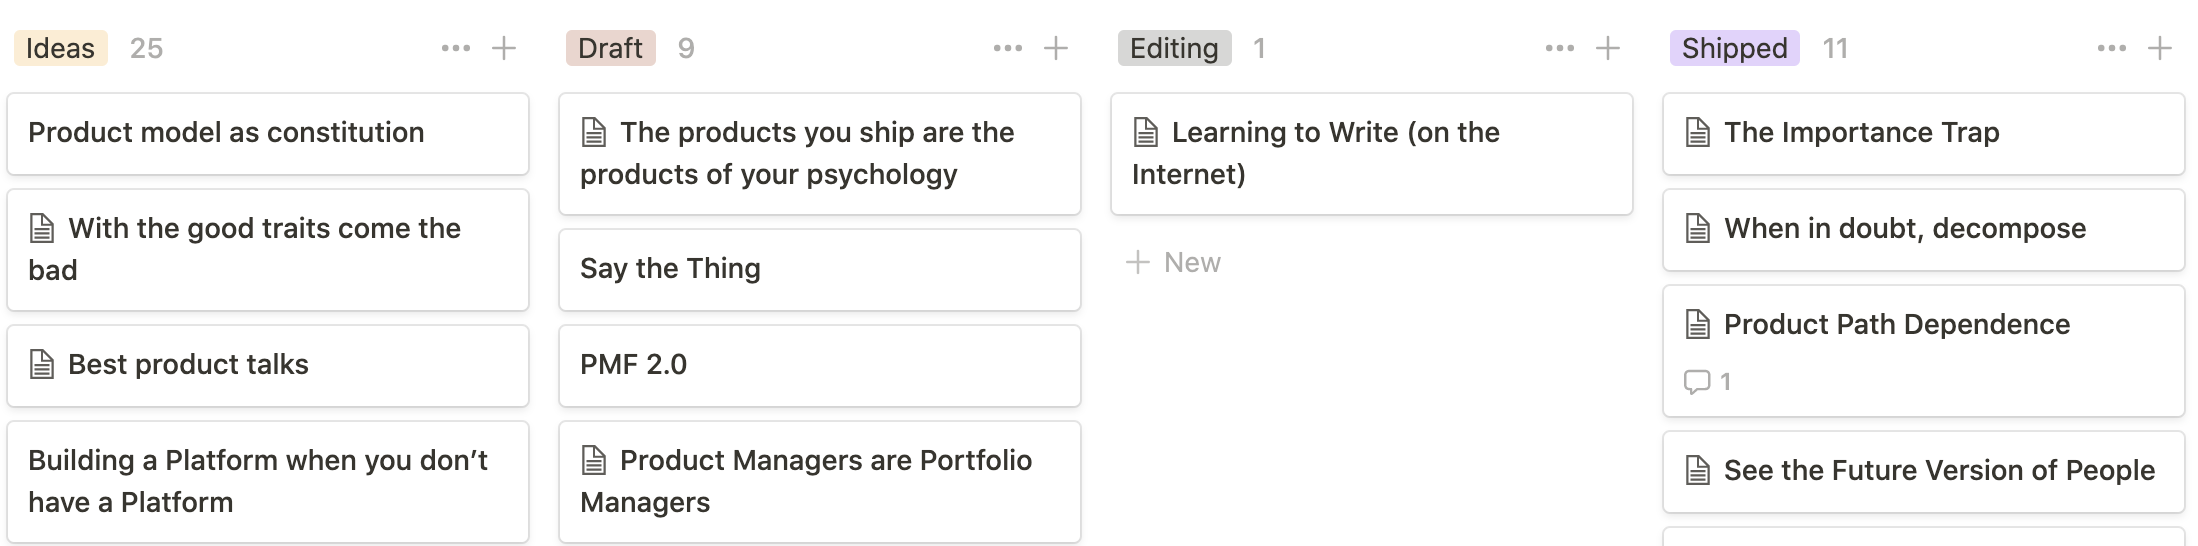Select the Editing group label
The image size is (2198, 546).
pyautogui.click(x=1174, y=48)
